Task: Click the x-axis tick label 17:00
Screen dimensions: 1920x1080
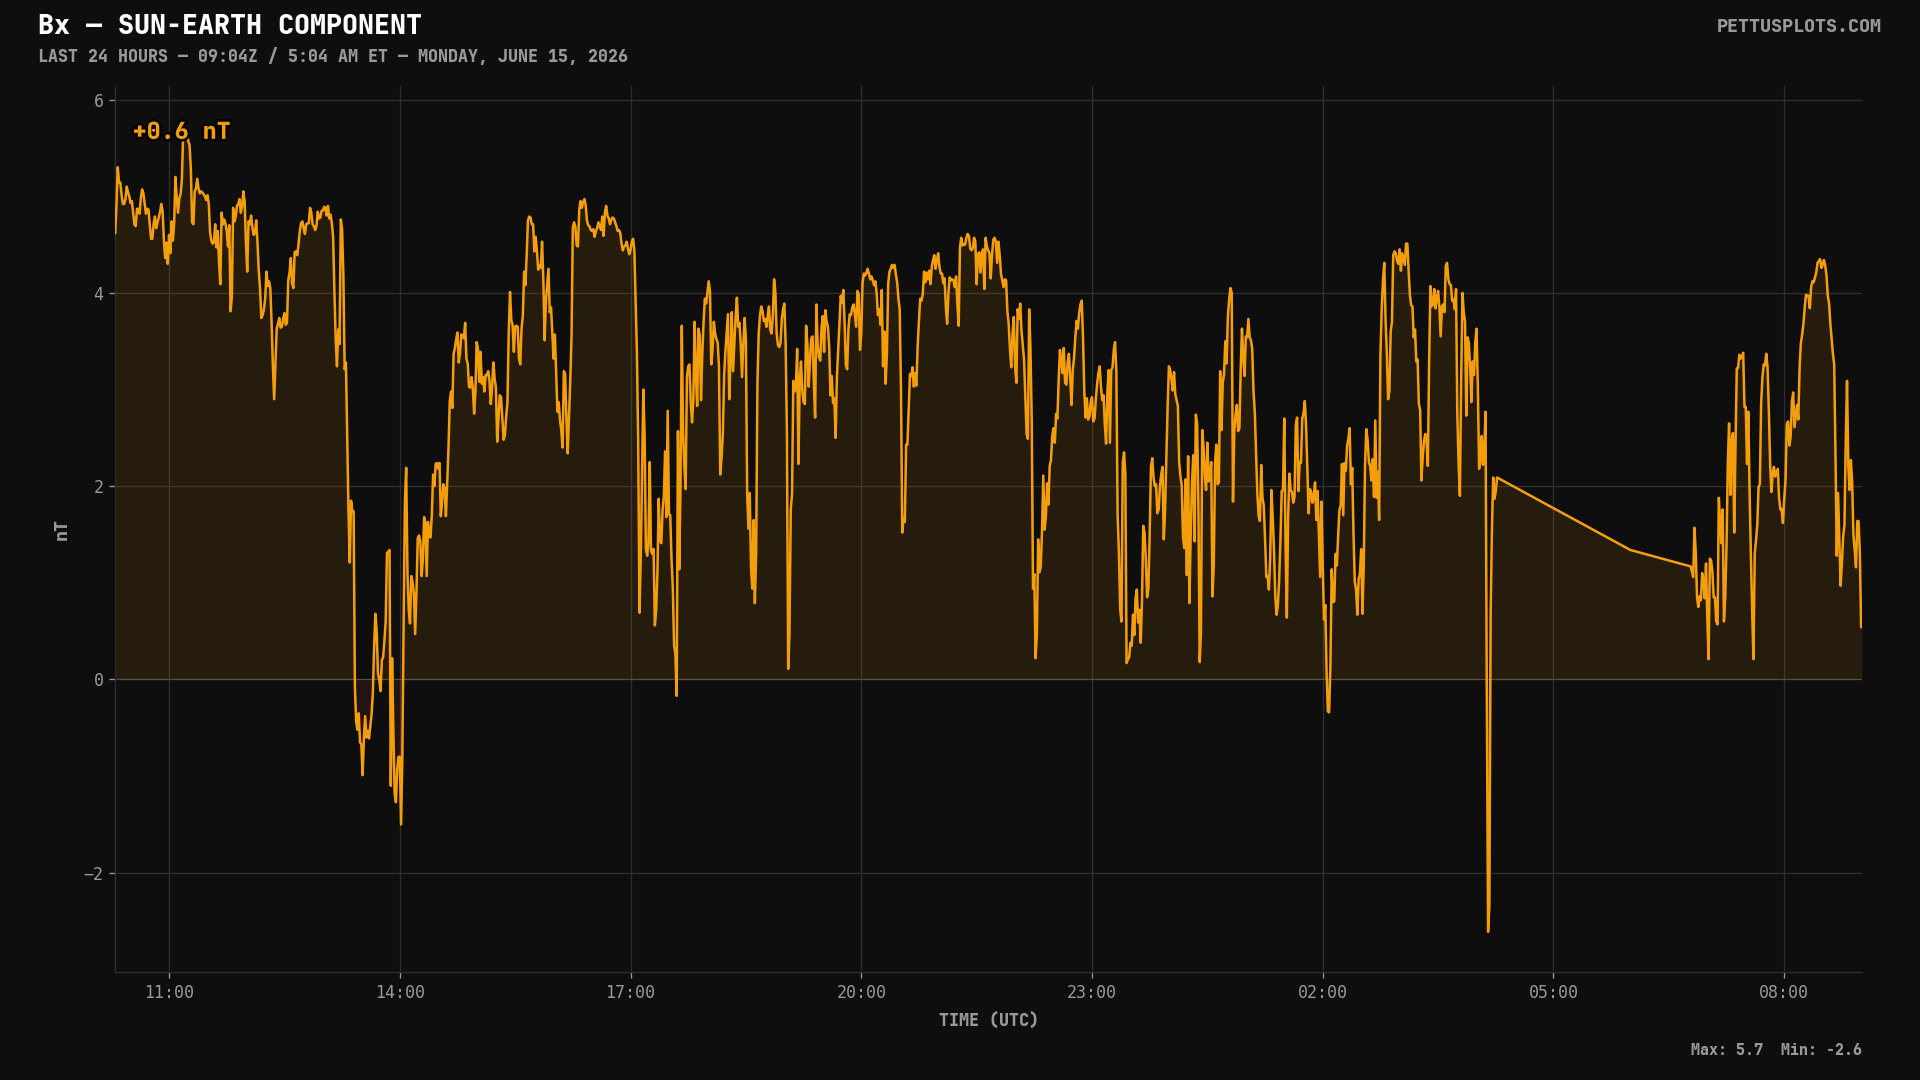Action: [630, 992]
